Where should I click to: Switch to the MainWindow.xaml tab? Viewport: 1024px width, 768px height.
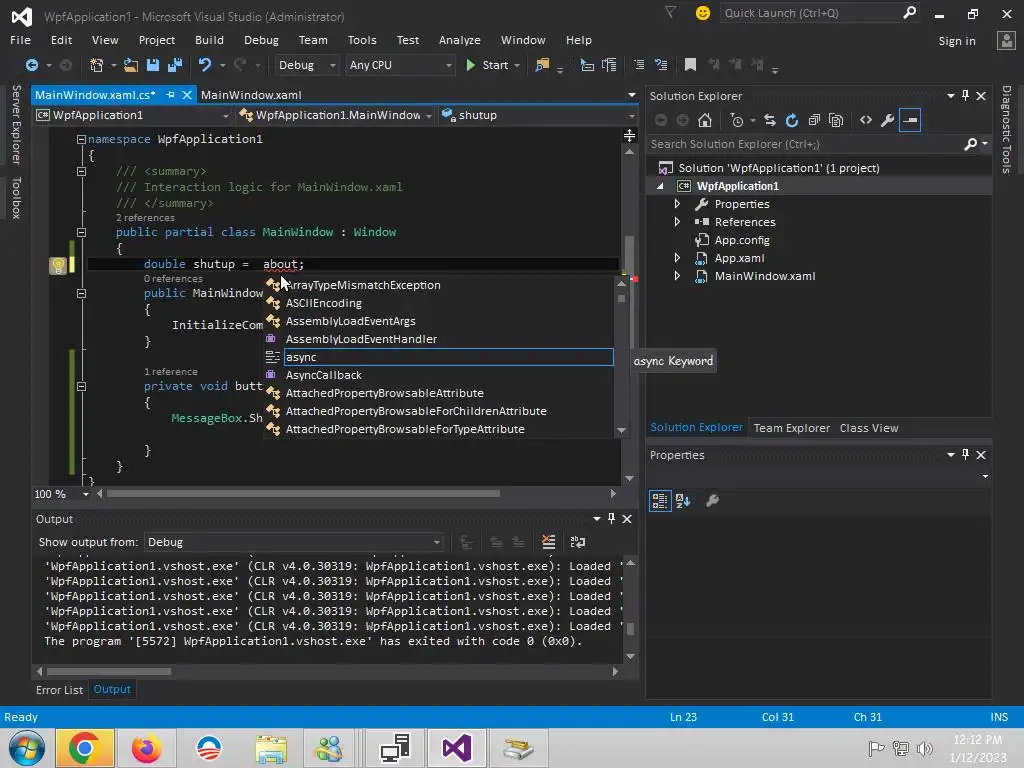251,95
